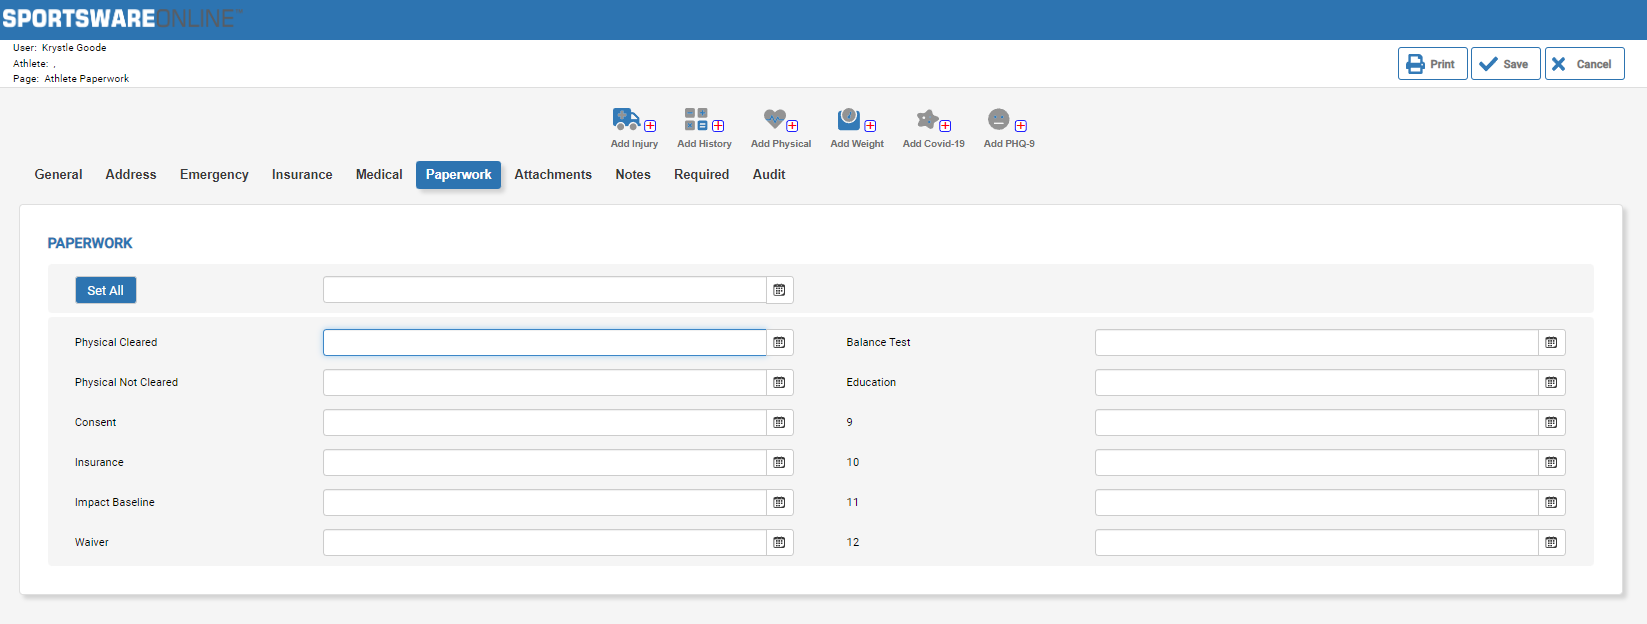Click the Add Physical heart icon

pos(775,120)
